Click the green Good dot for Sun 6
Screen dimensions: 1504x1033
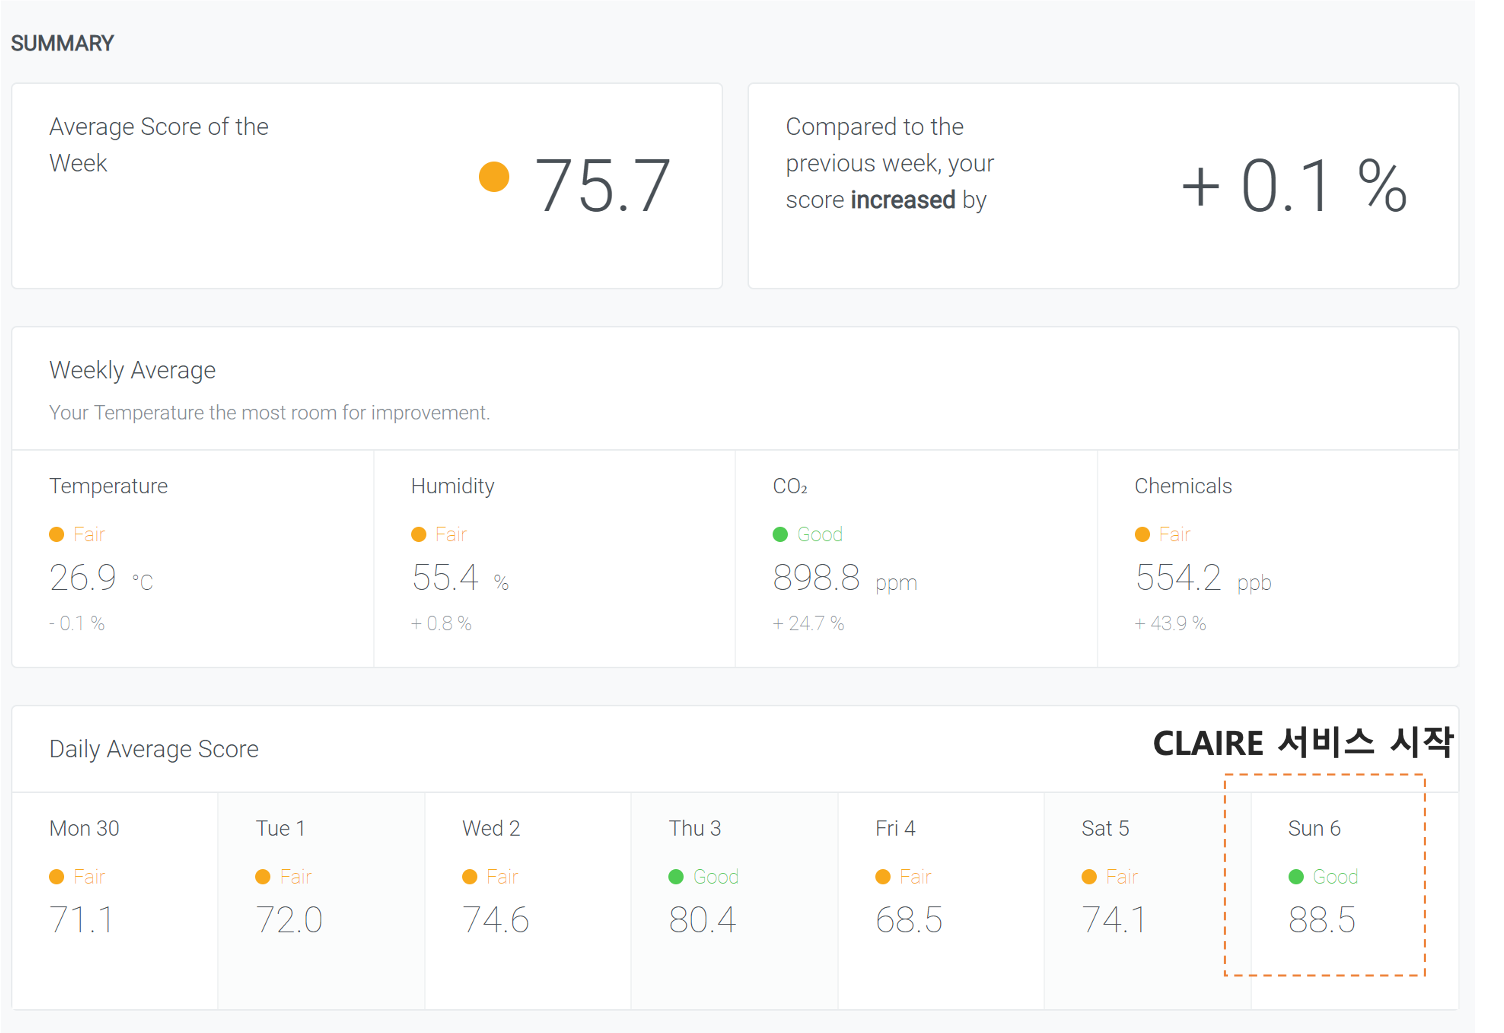1296,877
